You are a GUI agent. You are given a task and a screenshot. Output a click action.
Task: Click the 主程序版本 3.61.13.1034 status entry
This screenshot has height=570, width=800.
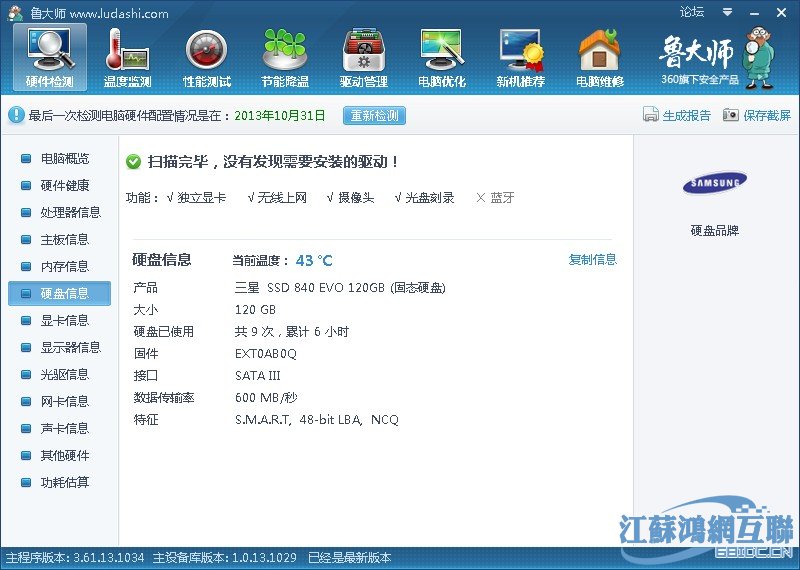click(x=75, y=558)
